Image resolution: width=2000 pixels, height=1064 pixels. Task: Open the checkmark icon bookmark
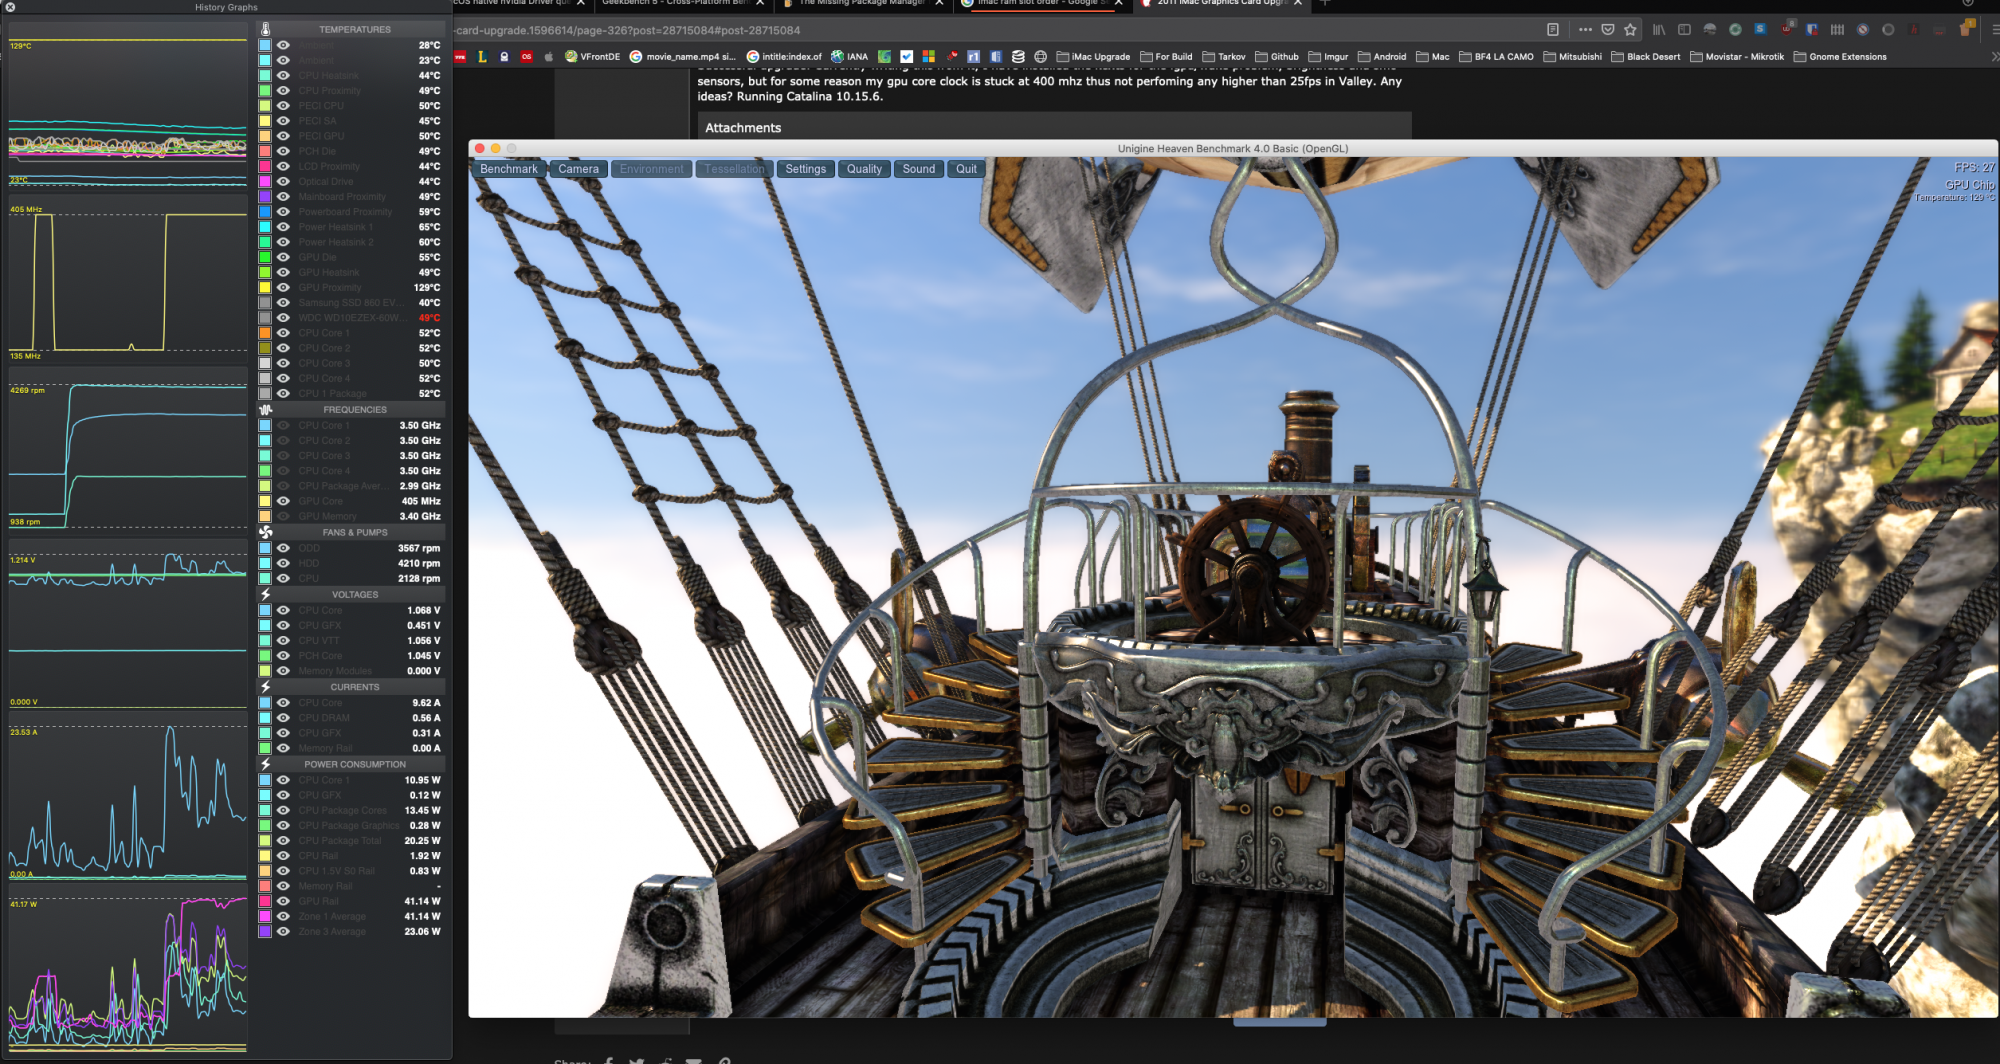pyautogui.click(x=907, y=57)
